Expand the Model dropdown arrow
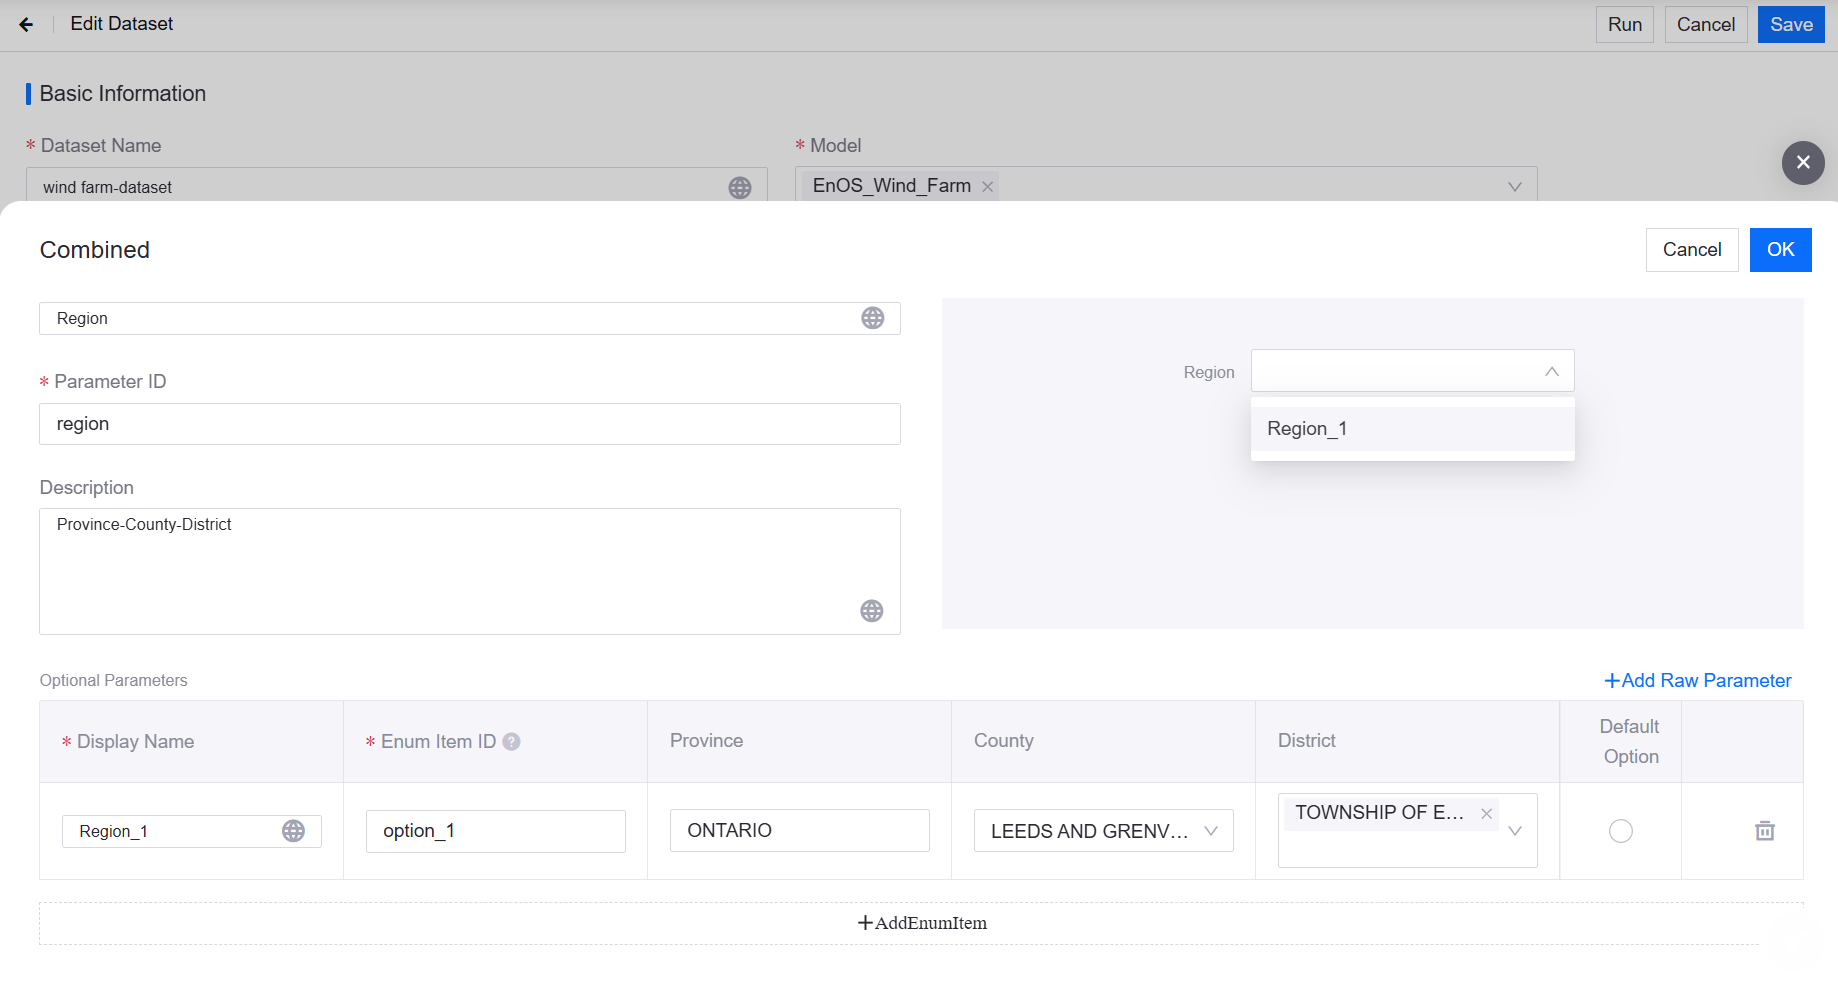This screenshot has height=982, width=1838. (1515, 186)
